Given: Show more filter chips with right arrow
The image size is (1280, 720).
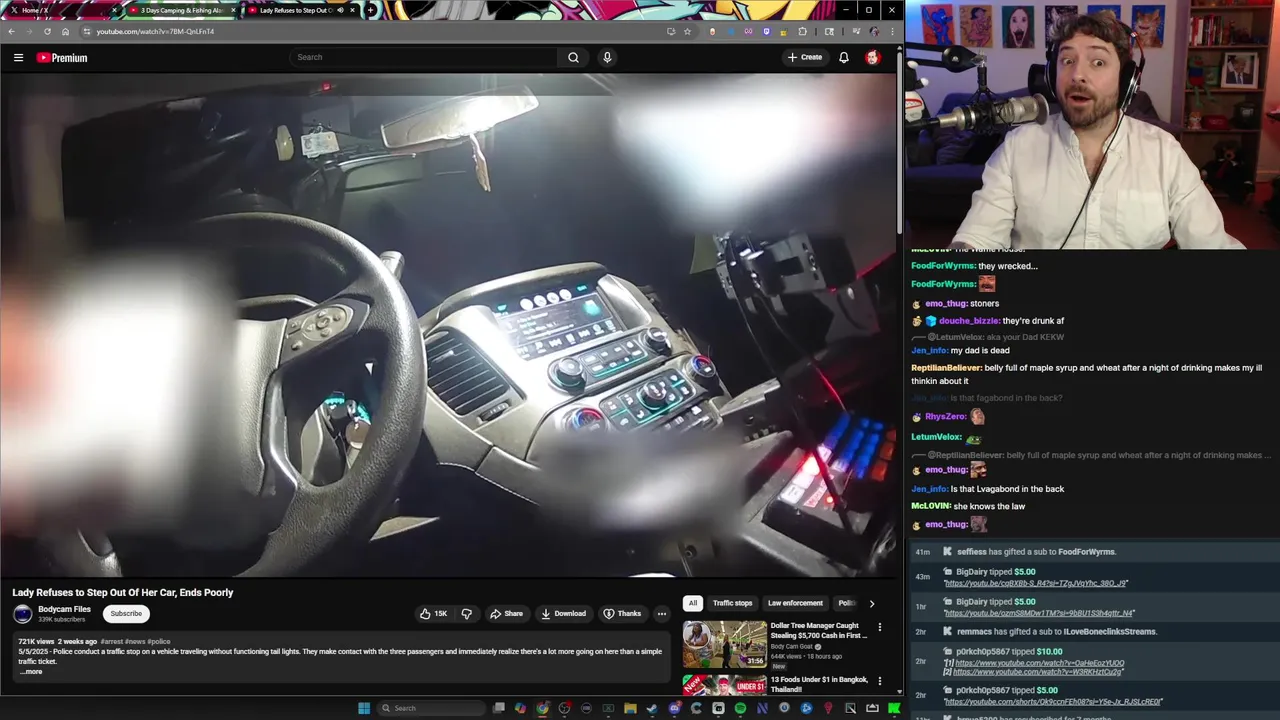Looking at the screenshot, I should tap(871, 603).
